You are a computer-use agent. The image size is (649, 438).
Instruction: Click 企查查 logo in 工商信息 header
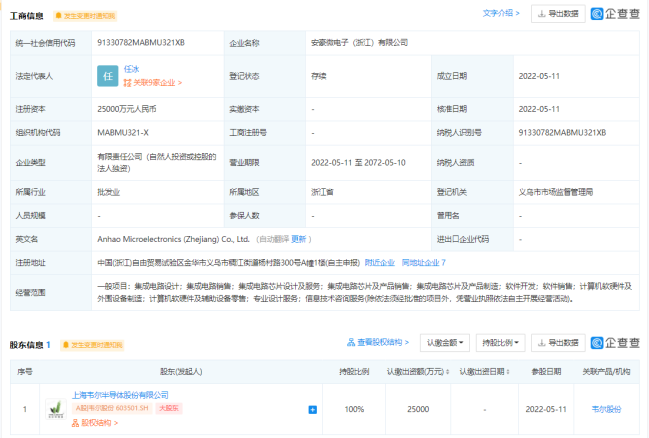tap(615, 14)
